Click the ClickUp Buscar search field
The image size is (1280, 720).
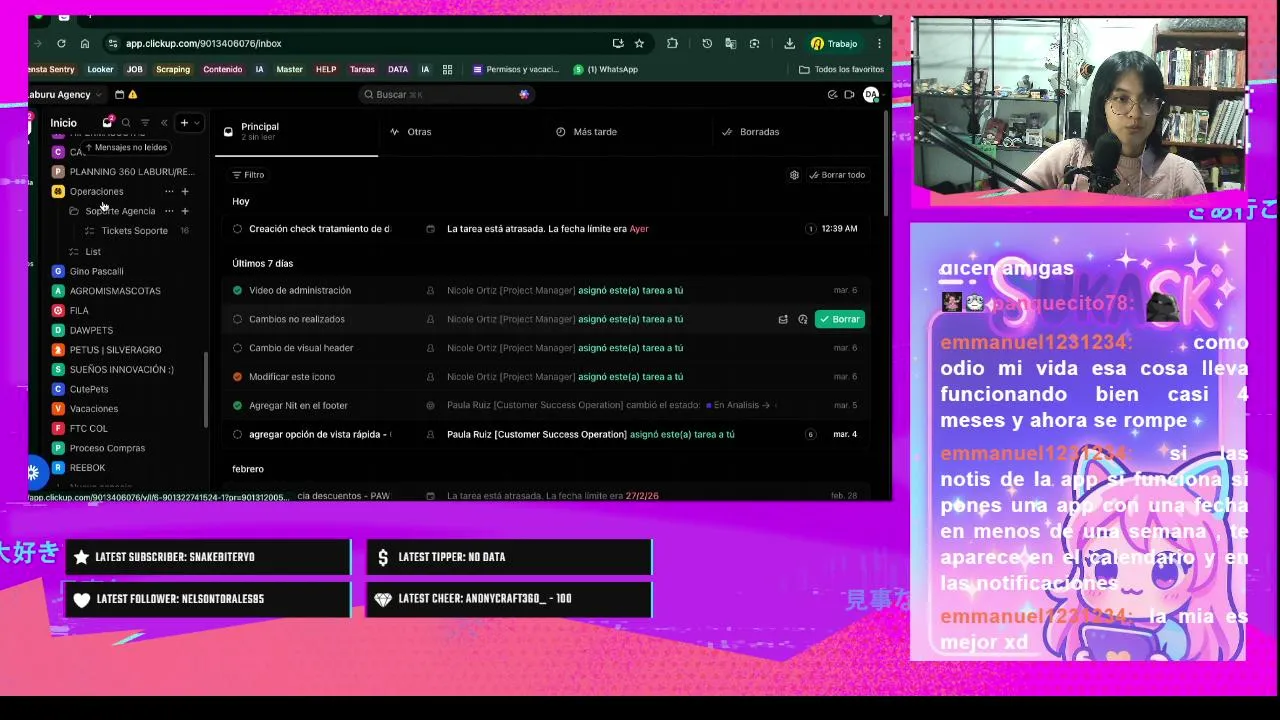(445, 94)
